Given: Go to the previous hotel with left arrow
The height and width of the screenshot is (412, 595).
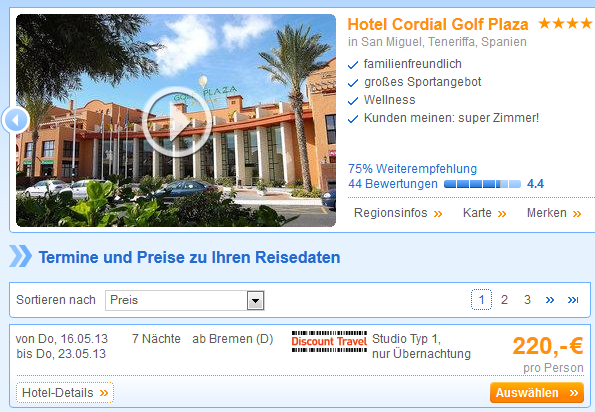Looking at the screenshot, I should pos(16,120).
